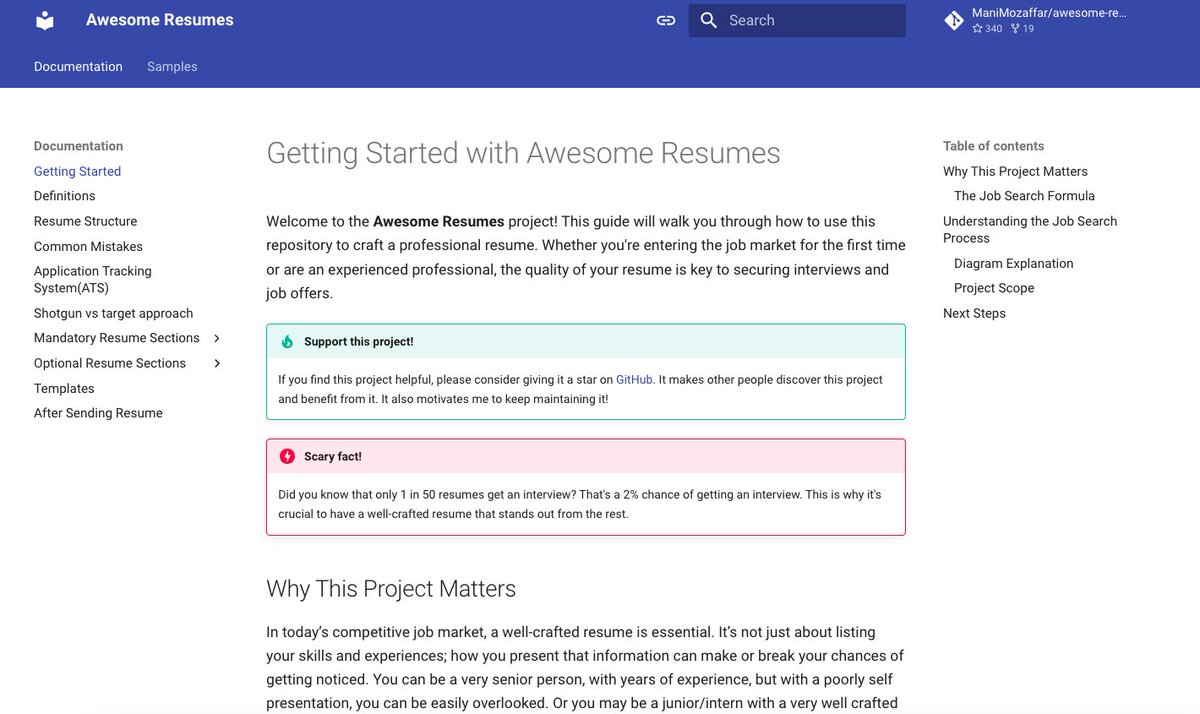Image resolution: width=1200 pixels, height=714 pixels.
Task: Click the Table of contents label
Action: click(x=993, y=146)
